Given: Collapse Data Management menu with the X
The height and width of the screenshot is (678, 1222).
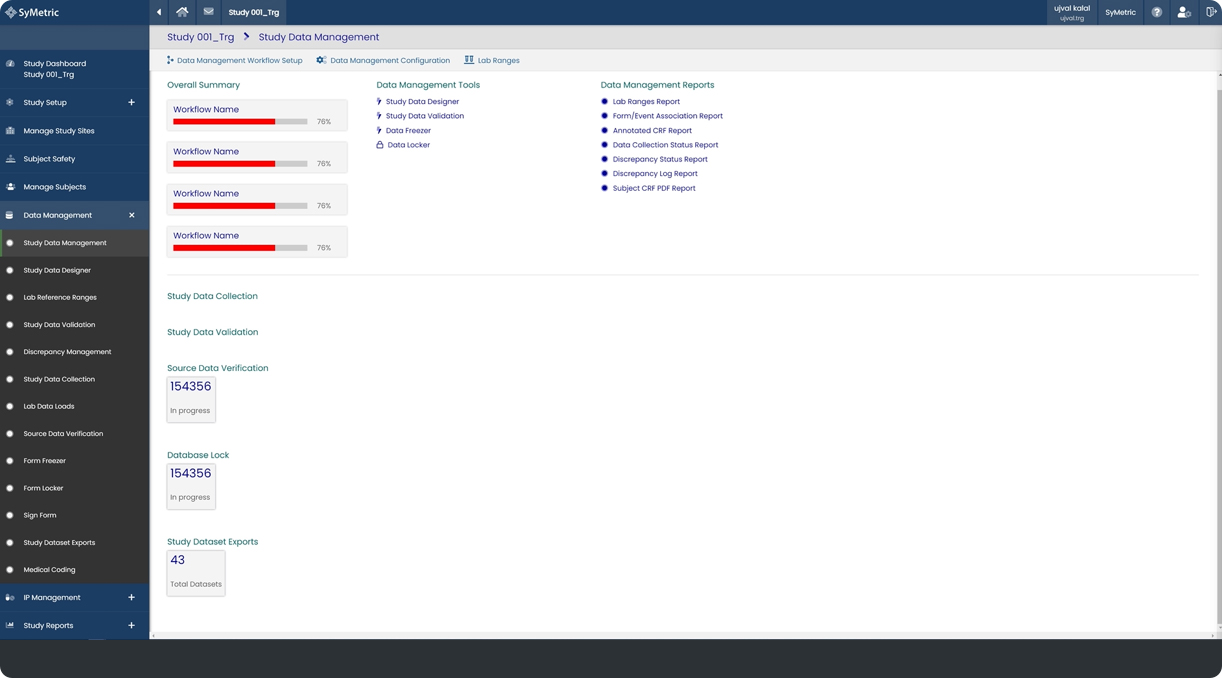Looking at the screenshot, I should tap(131, 215).
